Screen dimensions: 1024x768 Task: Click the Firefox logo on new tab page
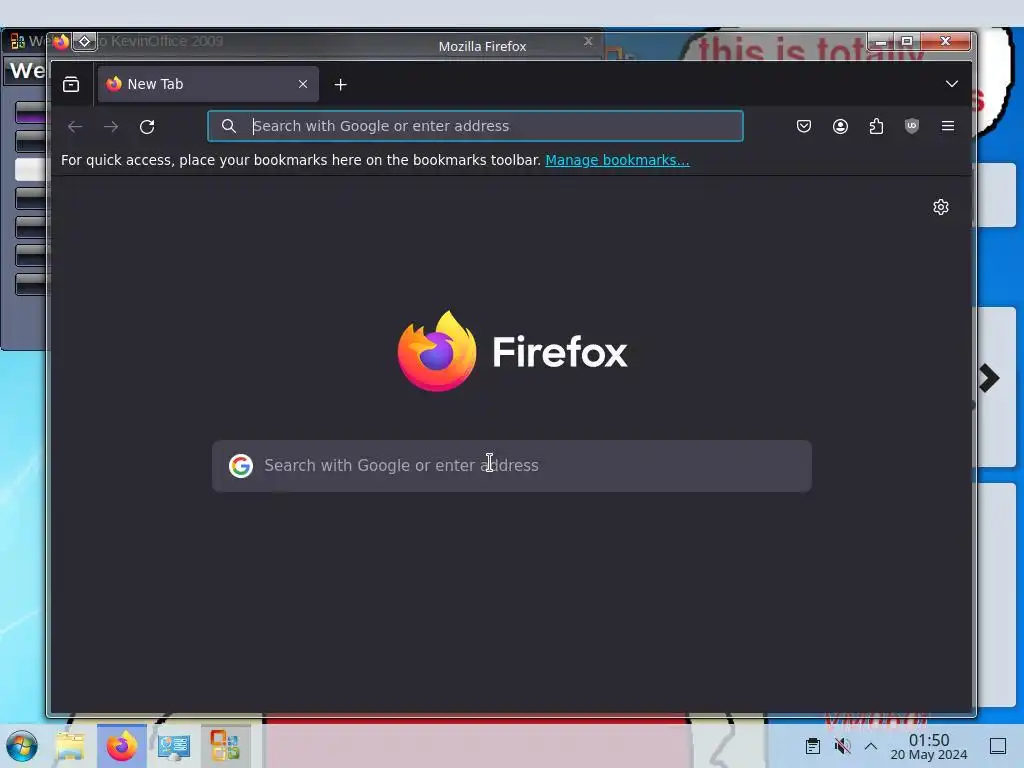pyautogui.click(x=512, y=351)
